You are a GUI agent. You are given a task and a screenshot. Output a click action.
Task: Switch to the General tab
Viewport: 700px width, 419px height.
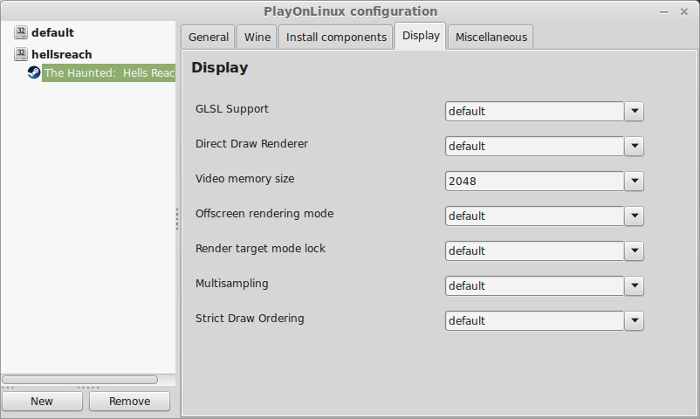pyautogui.click(x=208, y=37)
